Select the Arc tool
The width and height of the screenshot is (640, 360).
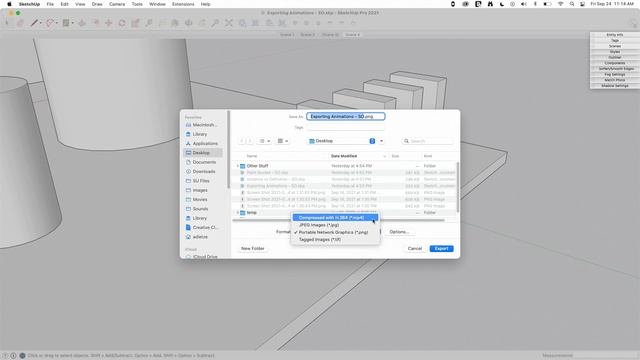pyautogui.click(x=50, y=23)
